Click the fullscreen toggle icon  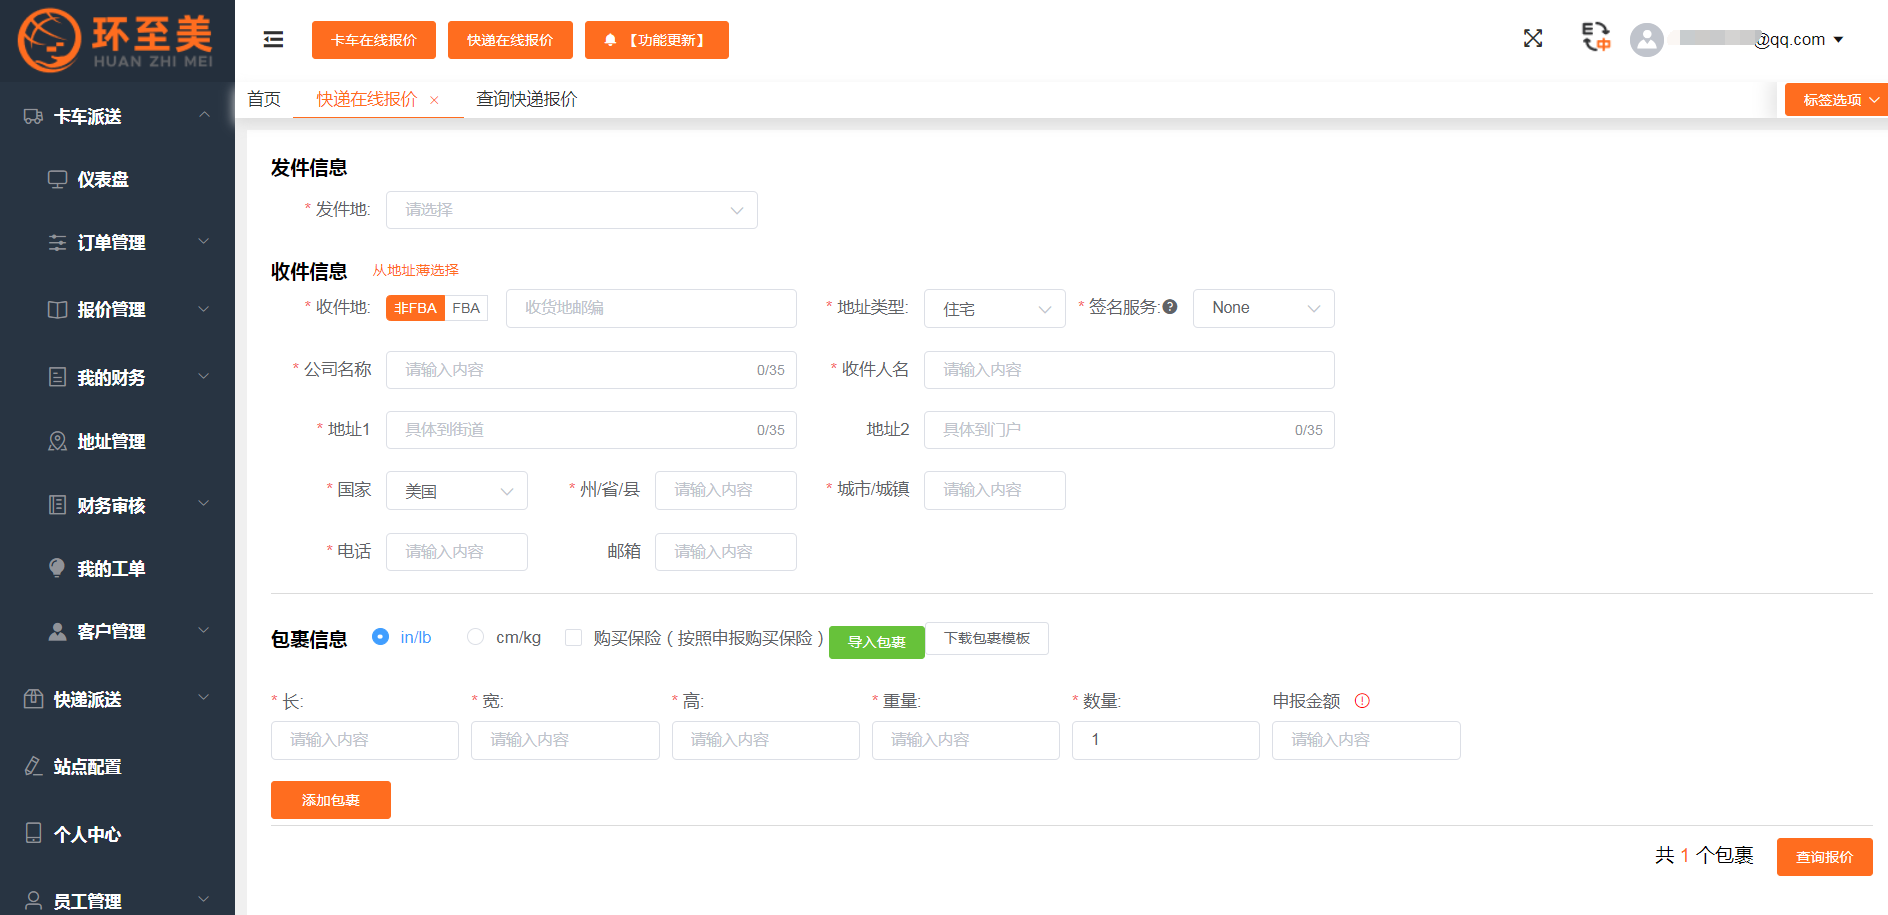(1532, 39)
